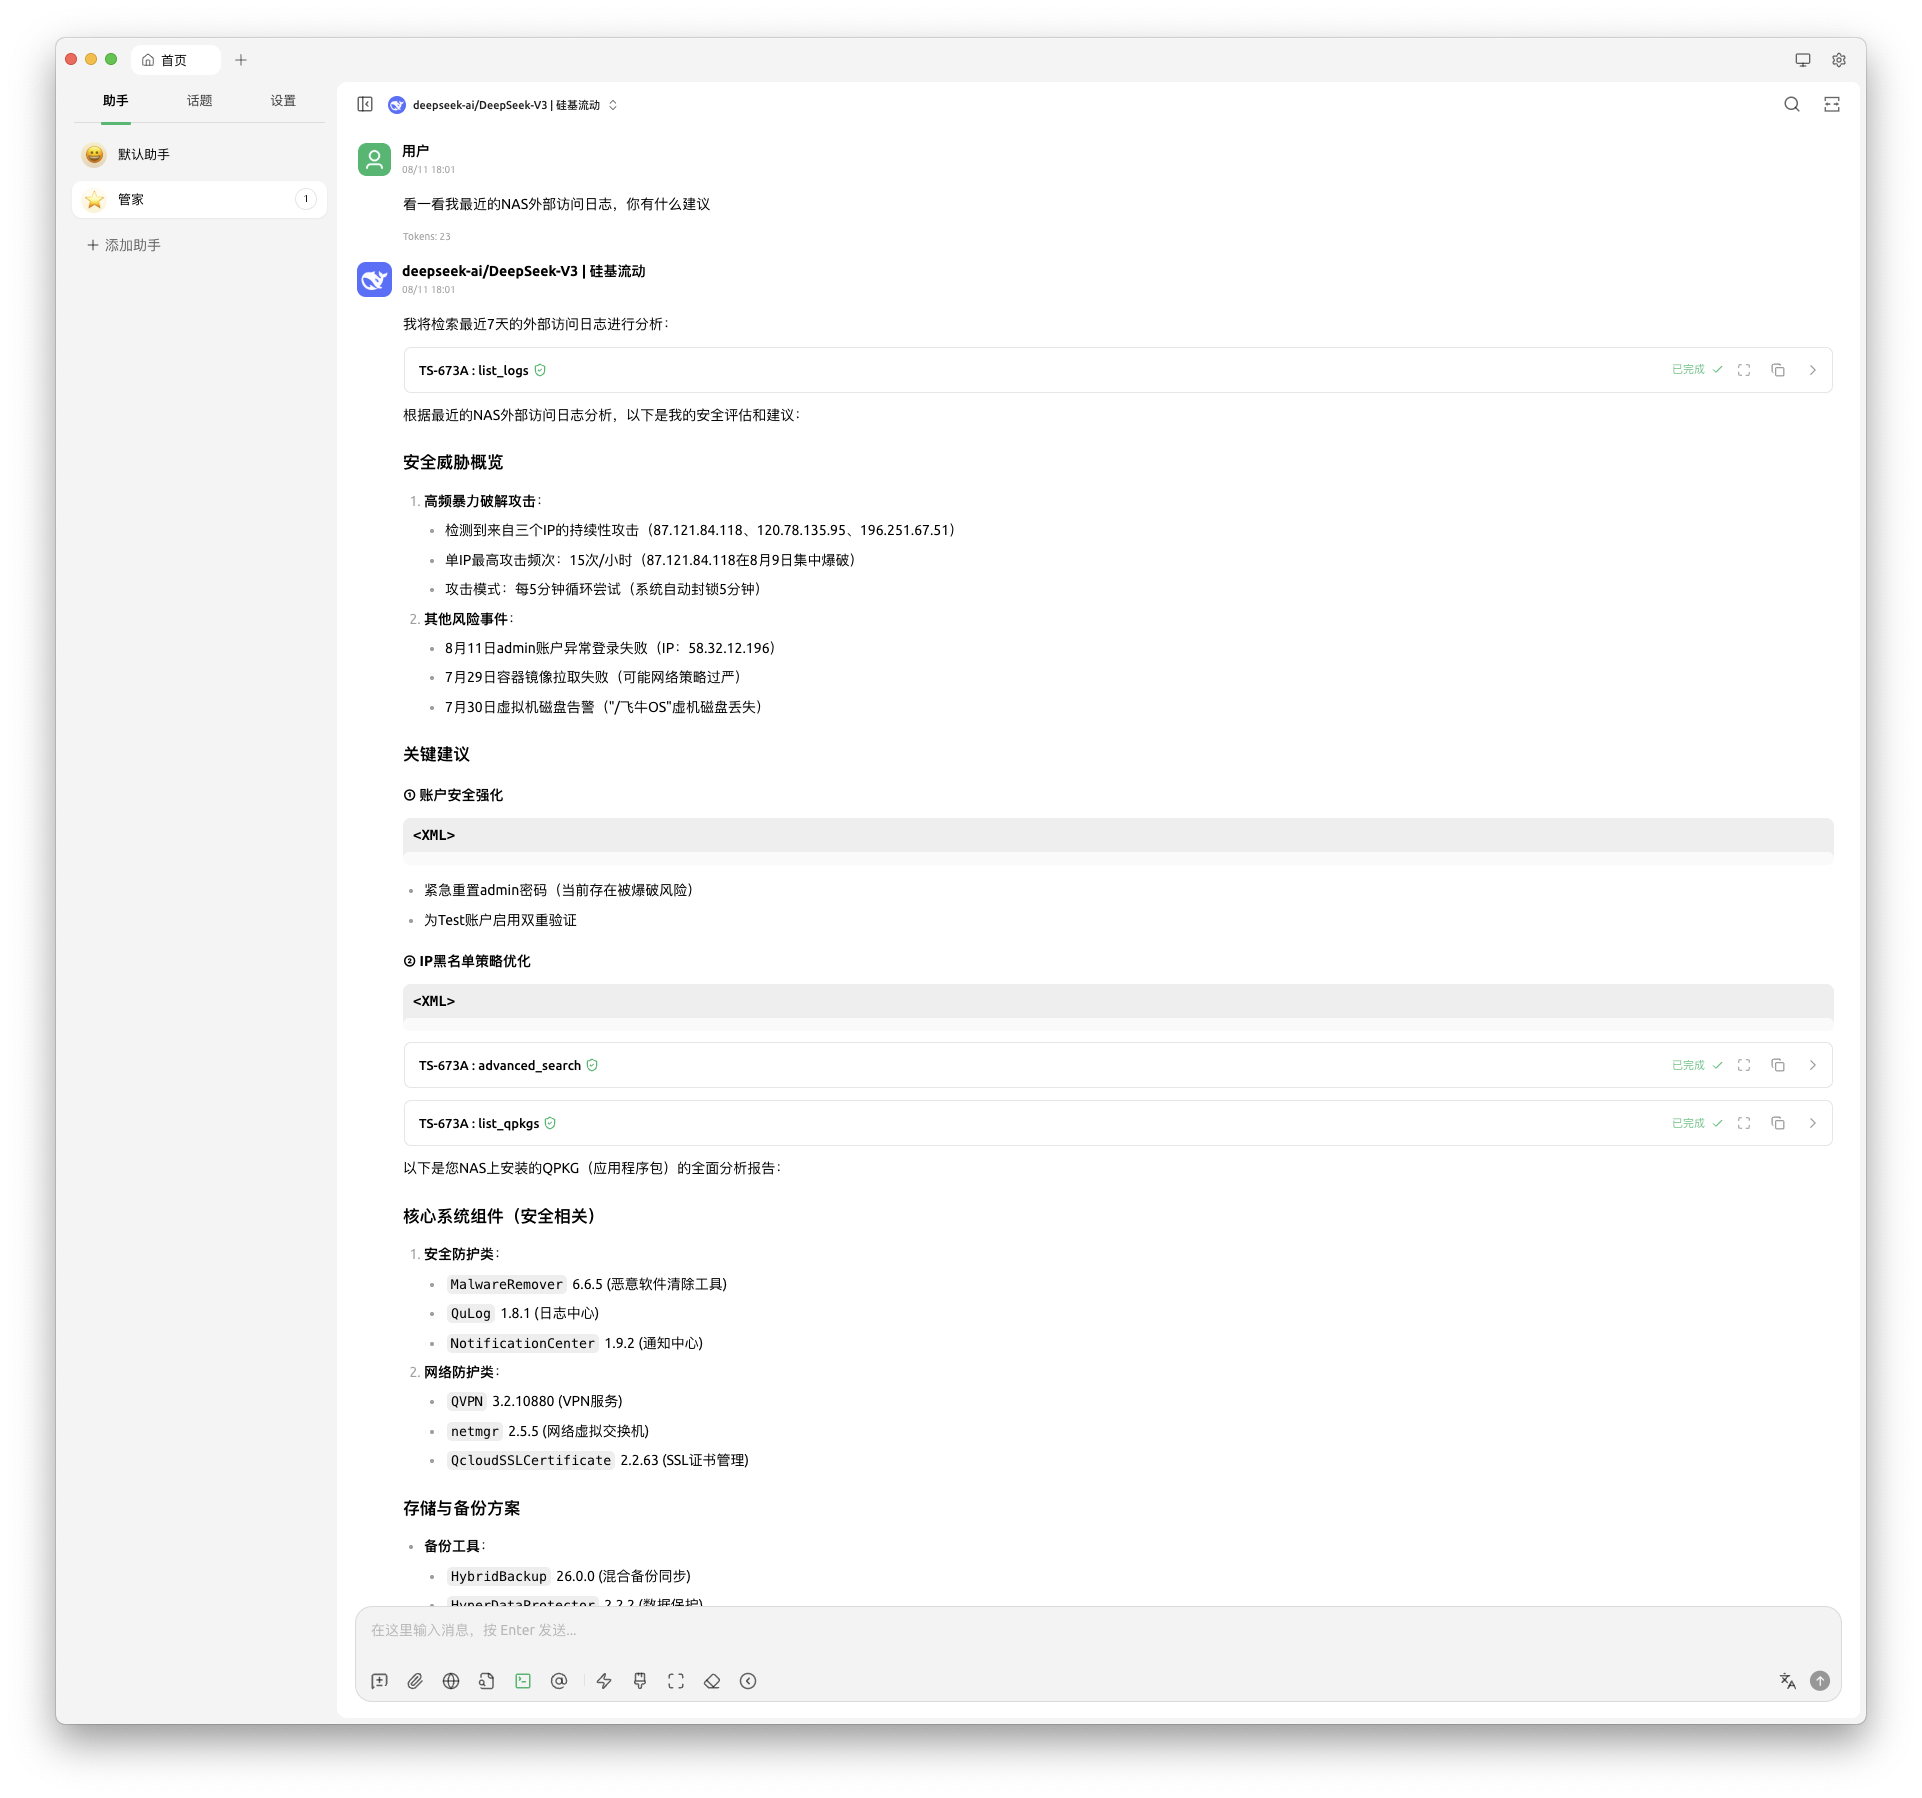
Task: Click the paperclip attachment icon
Action: (x=415, y=1681)
